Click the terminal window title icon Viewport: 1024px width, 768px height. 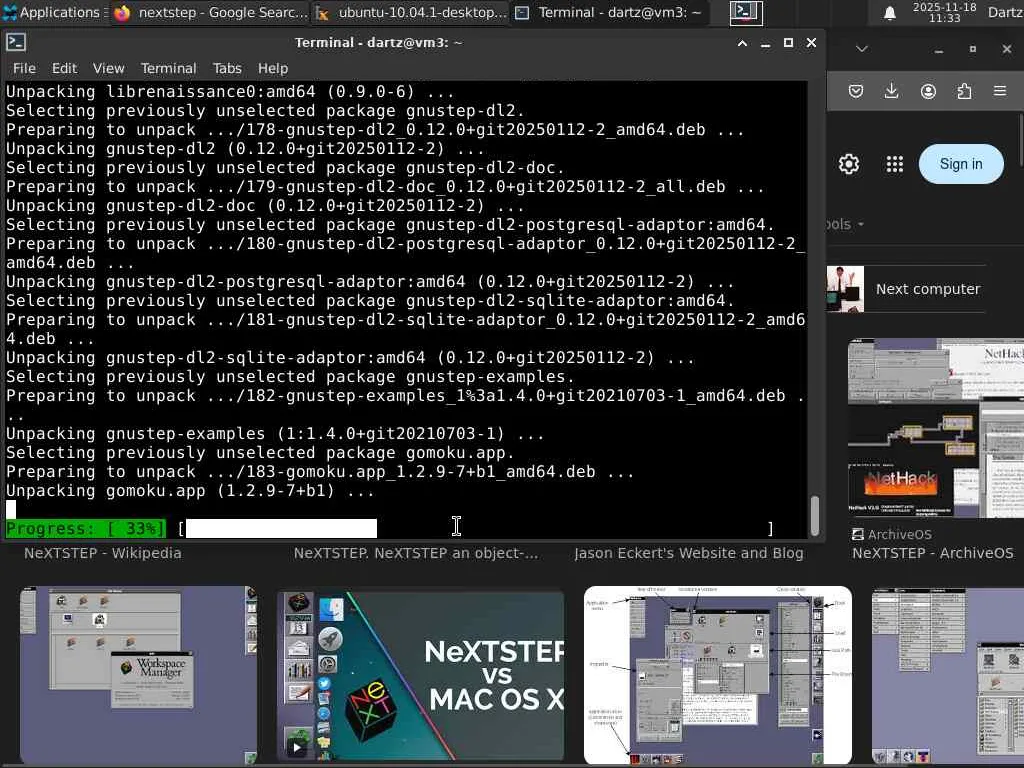(16, 42)
